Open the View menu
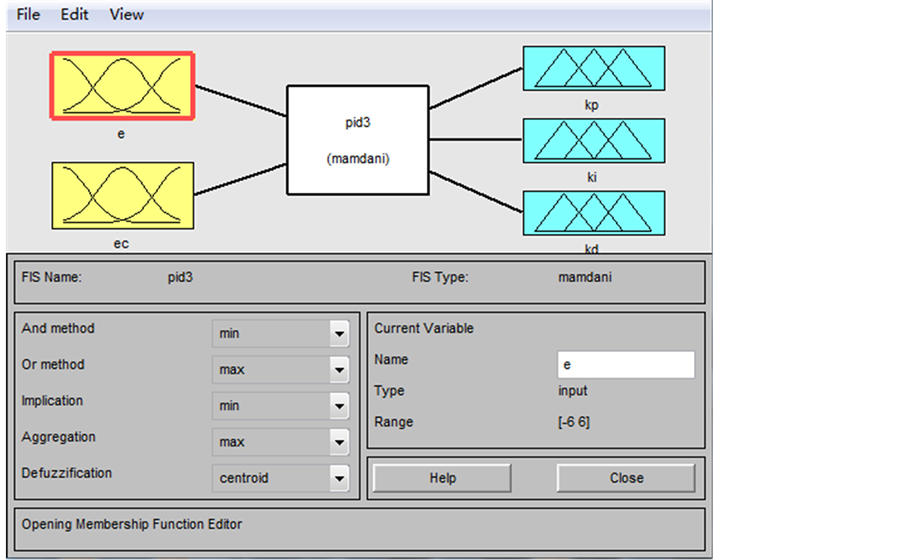Screen dimensions: 903x560 [127, 14]
